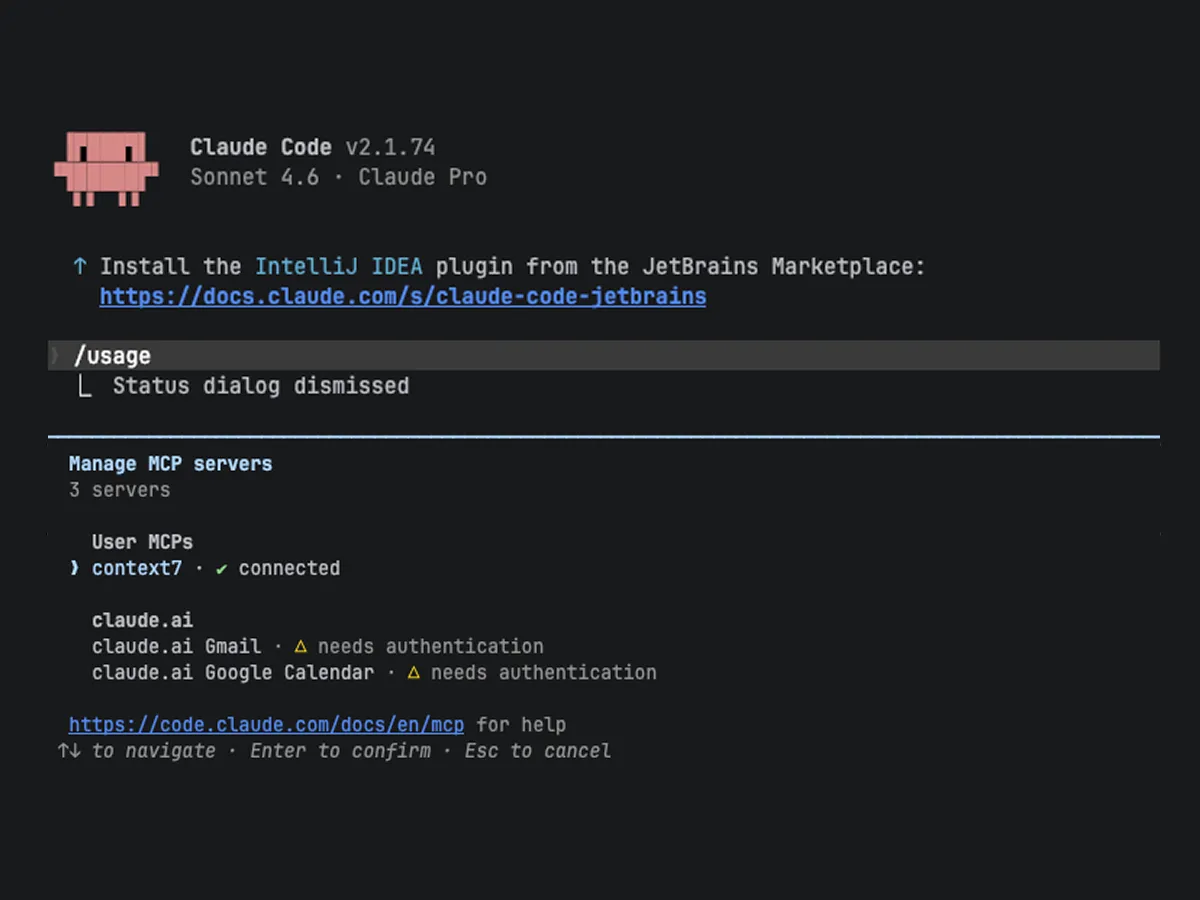1200x900 pixels.
Task: Click the claude.ai group heading
Action: click(x=142, y=621)
